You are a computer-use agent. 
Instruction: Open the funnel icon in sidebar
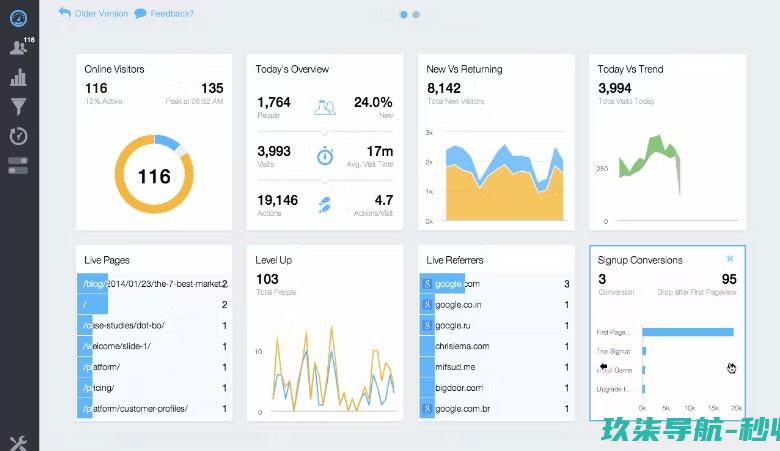18,106
